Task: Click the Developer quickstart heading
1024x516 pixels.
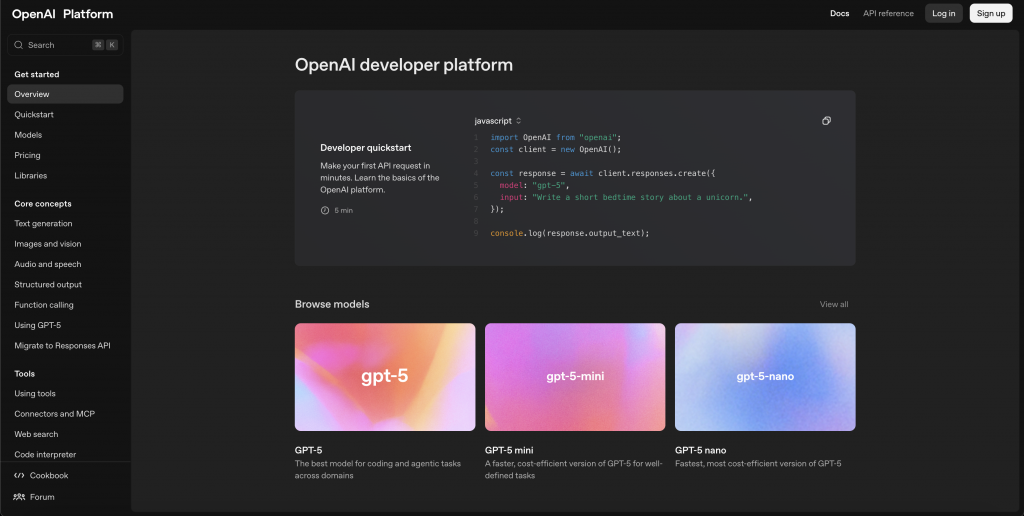Action: [366, 148]
